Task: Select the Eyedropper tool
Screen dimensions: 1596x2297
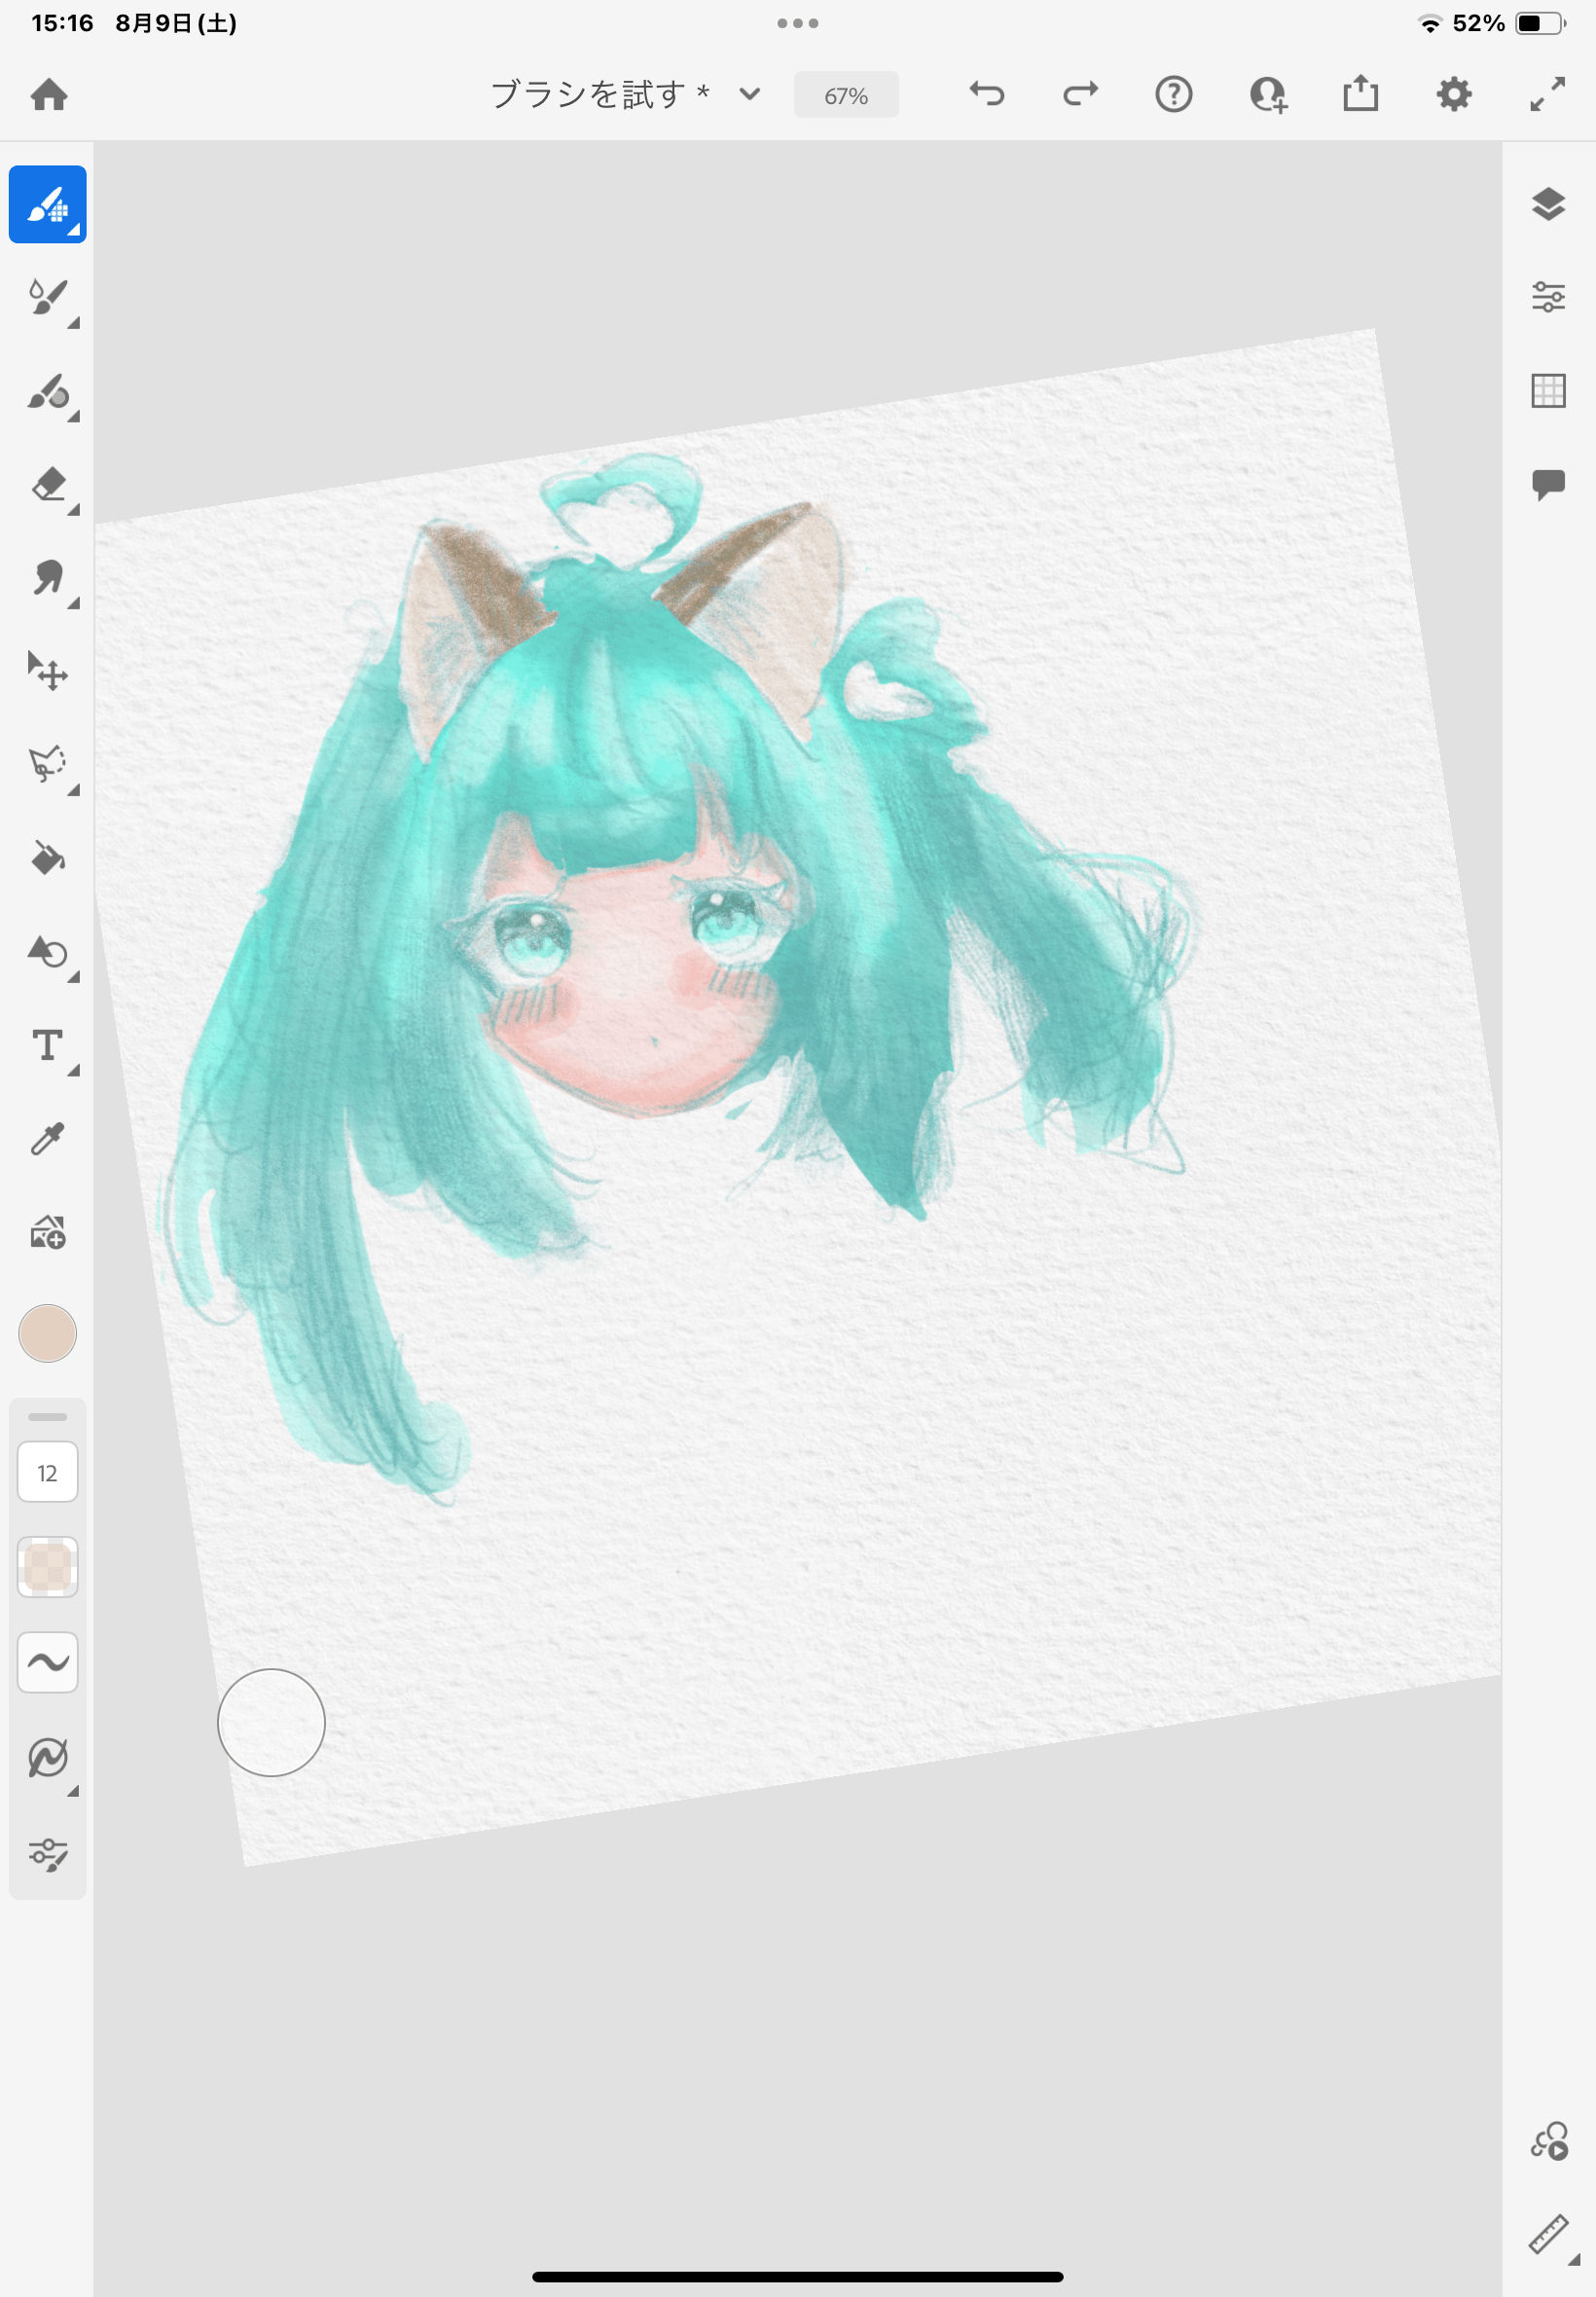Action: (48, 1139)
